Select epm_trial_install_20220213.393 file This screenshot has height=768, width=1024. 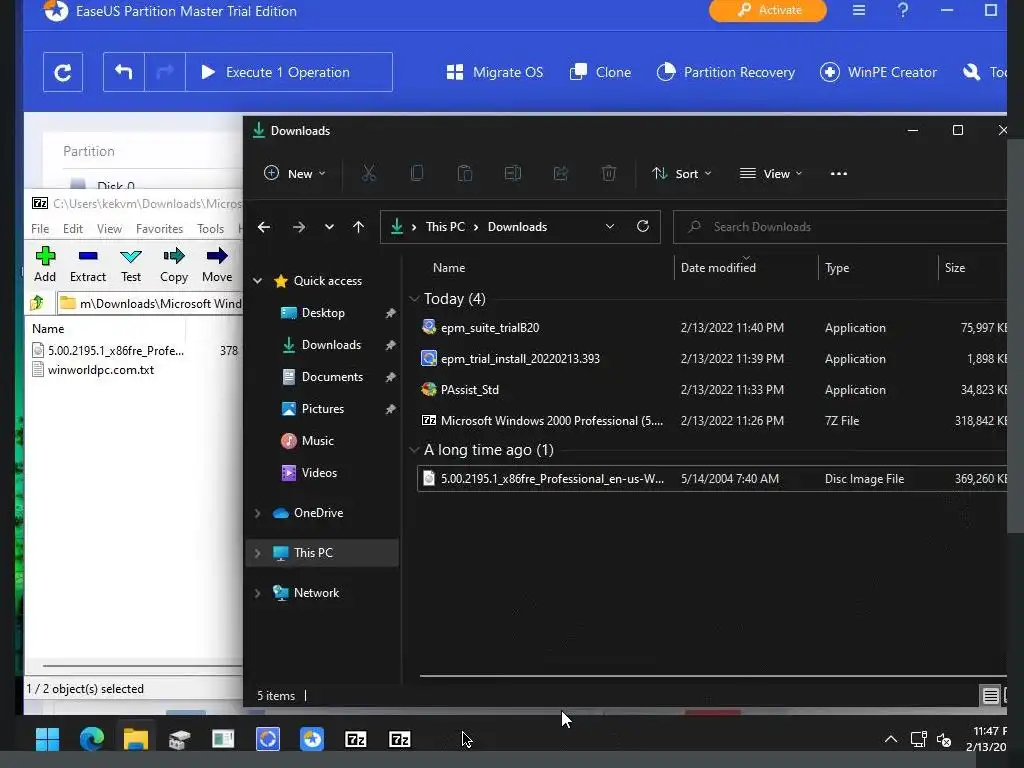pyautogui.click(x=712, y=359)
